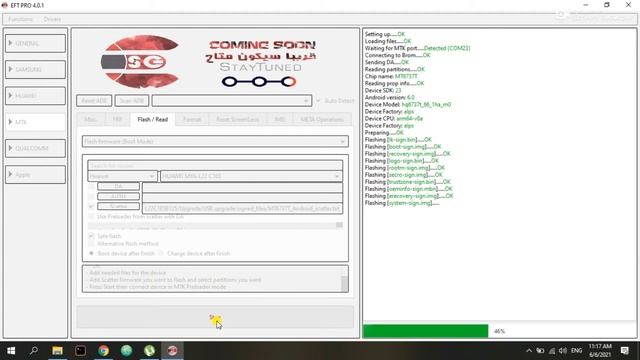Image resolution: width=640 pixels, height=360 pixels.
Task: Click the AUTH file path field
Action: (x=242, y=198)
